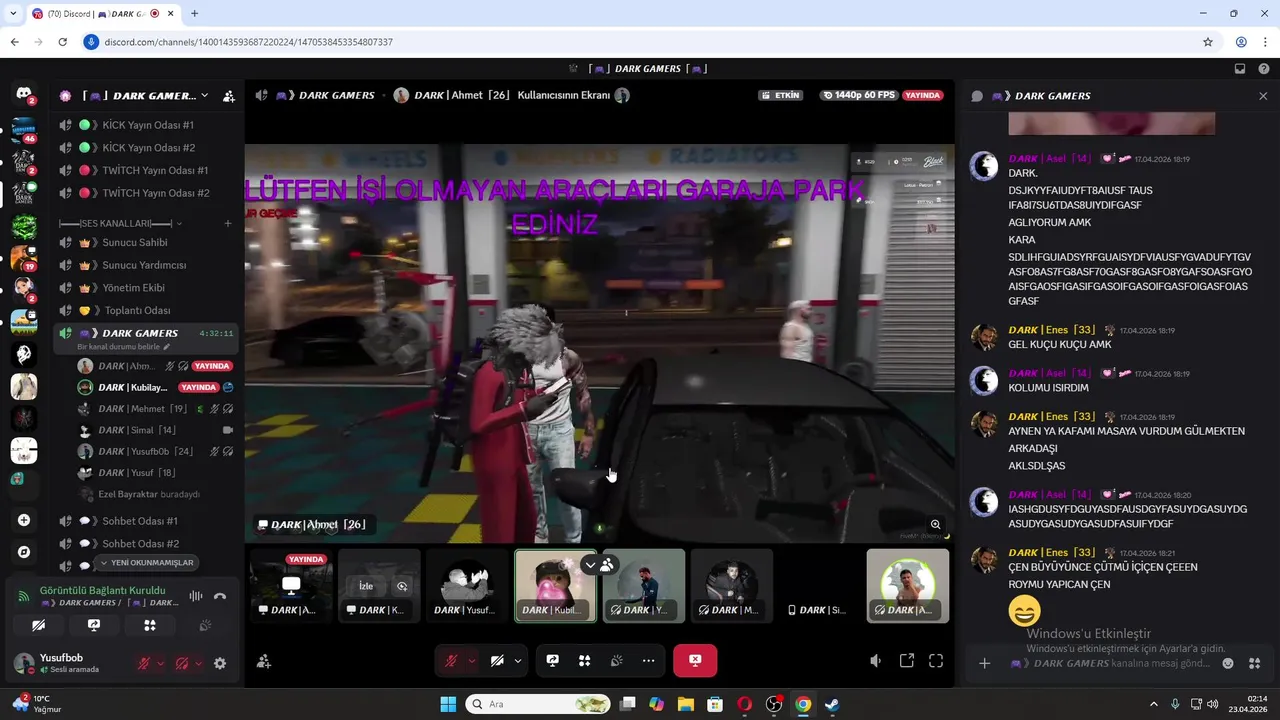The width and height of the screenshot is (1280, 720).
Task: Invite members icon next to server name
Action: click(229, 96)
